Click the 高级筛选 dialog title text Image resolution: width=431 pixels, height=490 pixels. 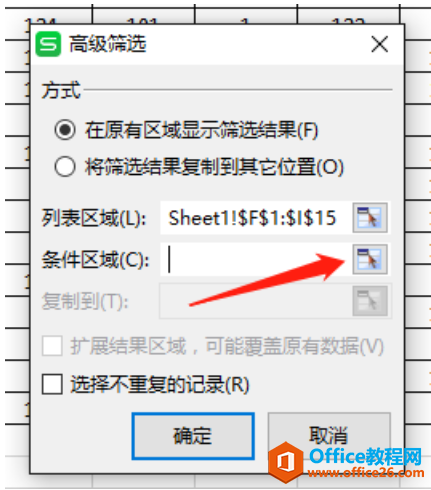pyautogui.click(x=107, y=44)
